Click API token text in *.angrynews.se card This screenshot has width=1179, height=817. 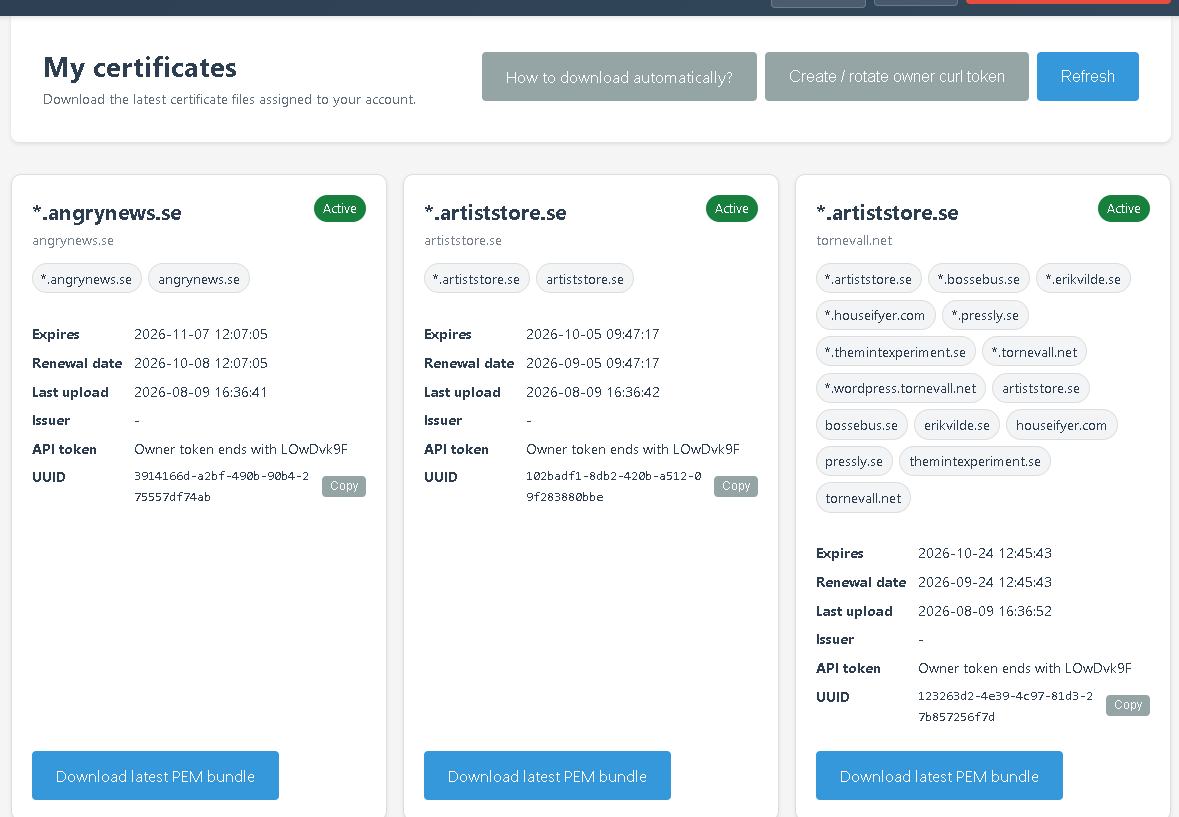[241, 449]
